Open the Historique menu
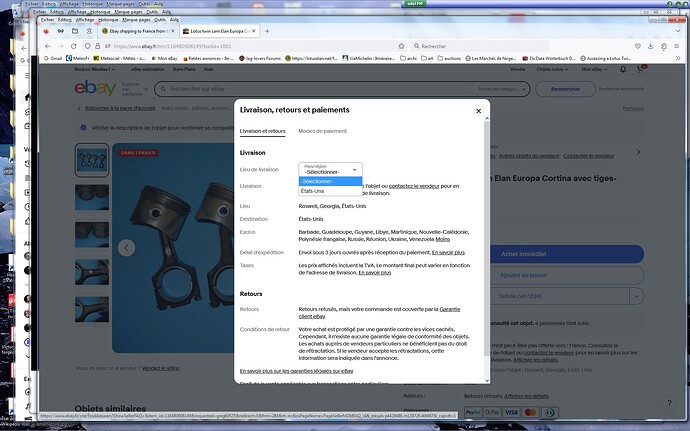Viewport: 690px width, 431px height. click(x=108, y=20)
